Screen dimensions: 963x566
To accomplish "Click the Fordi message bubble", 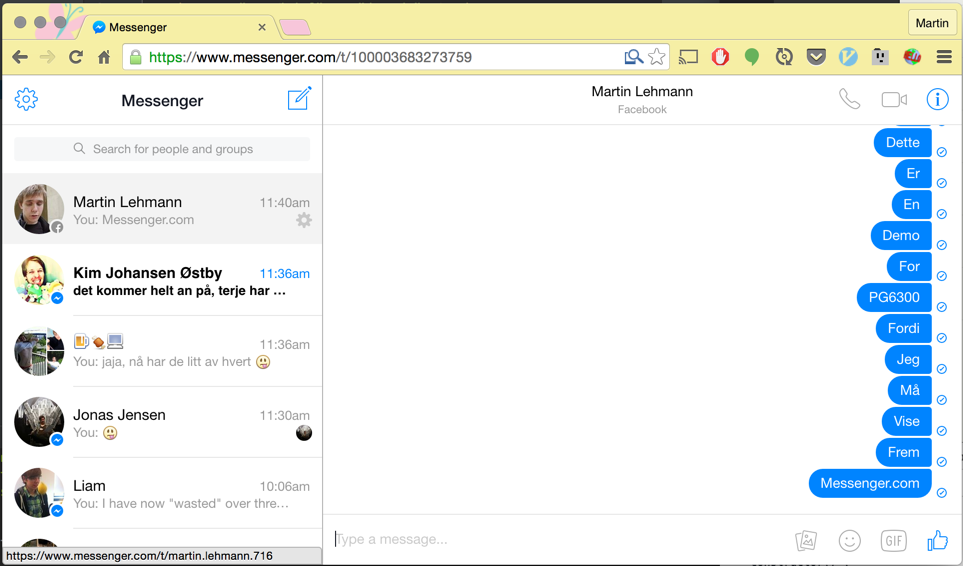I will (903, 328).
